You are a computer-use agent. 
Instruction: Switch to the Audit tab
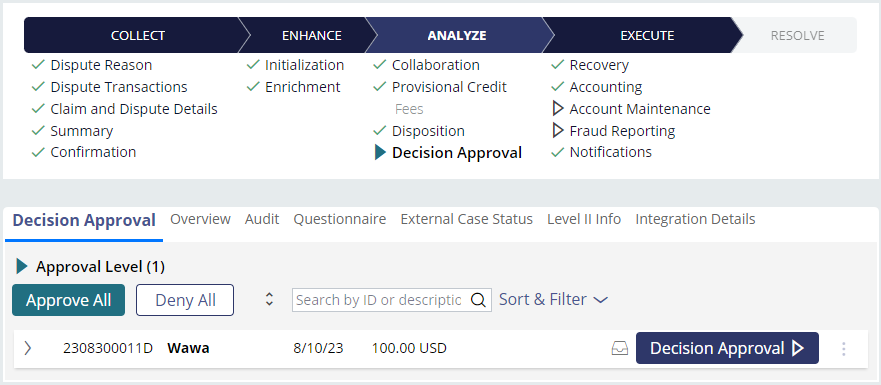pos(262,219)
